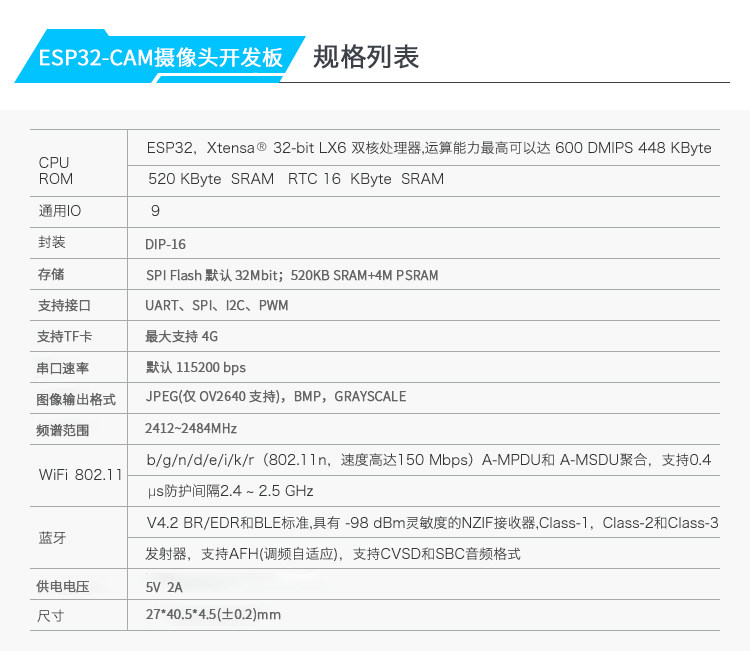The width and height of the screenshot is (750, 651).
Task: Select the 频谱范围 label
Action: (x=63, y=430)
